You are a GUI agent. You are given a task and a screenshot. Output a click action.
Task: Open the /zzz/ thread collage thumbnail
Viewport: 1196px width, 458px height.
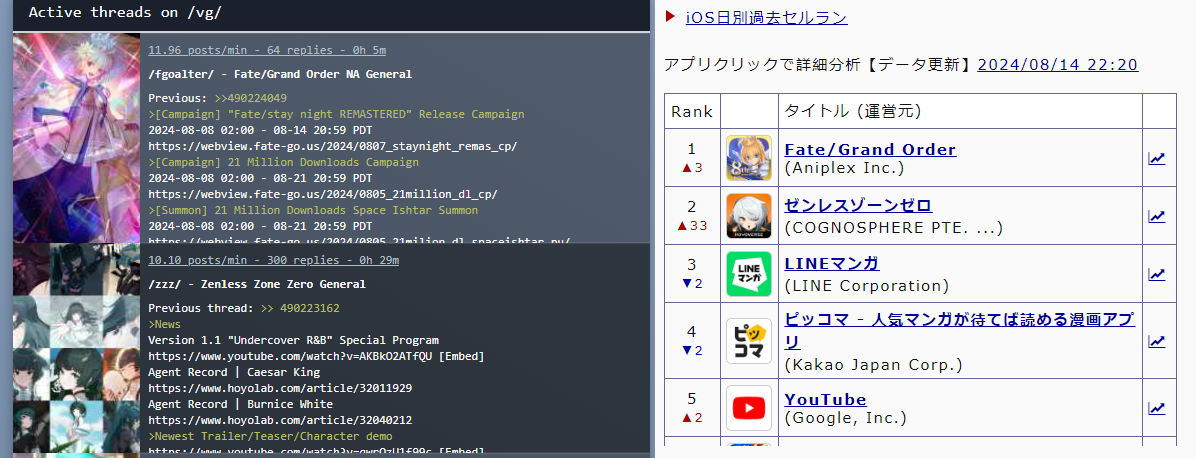(76, 348)
